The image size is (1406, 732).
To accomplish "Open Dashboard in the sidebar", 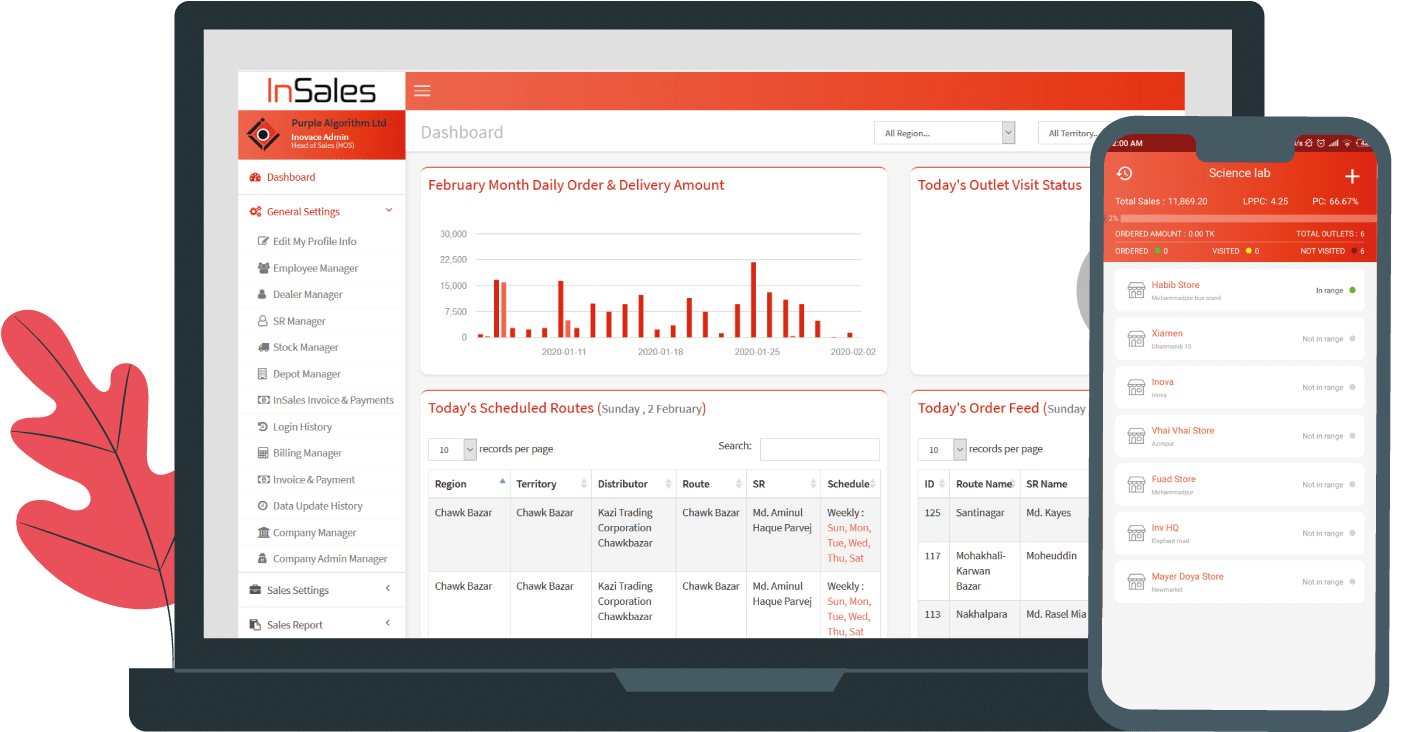I will (321, 177).
